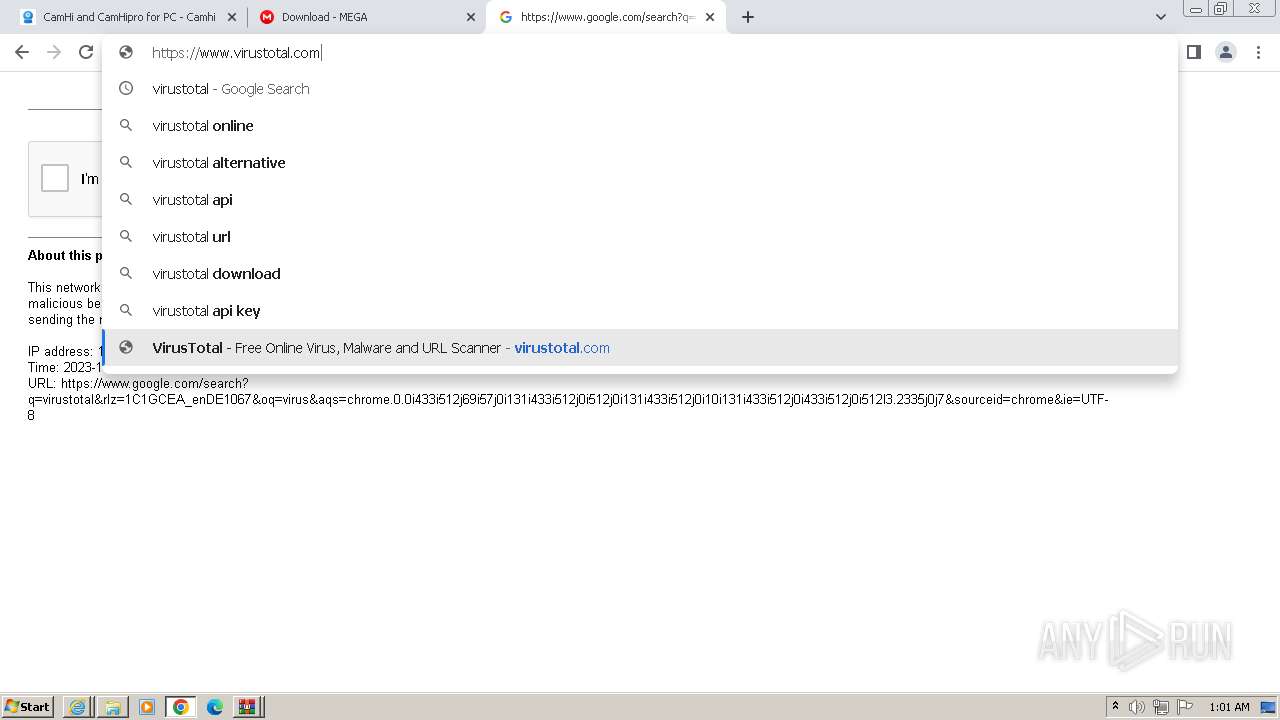Click the Show desktop button in the tray
This screenshot has height=720, width=1280.
[1268, 707]
